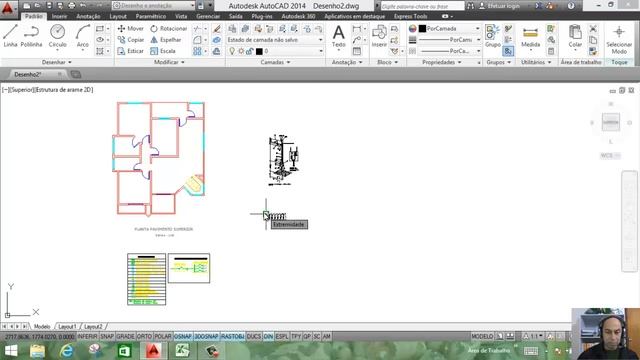Open the Medida measure tool

(x=530, y=36)
